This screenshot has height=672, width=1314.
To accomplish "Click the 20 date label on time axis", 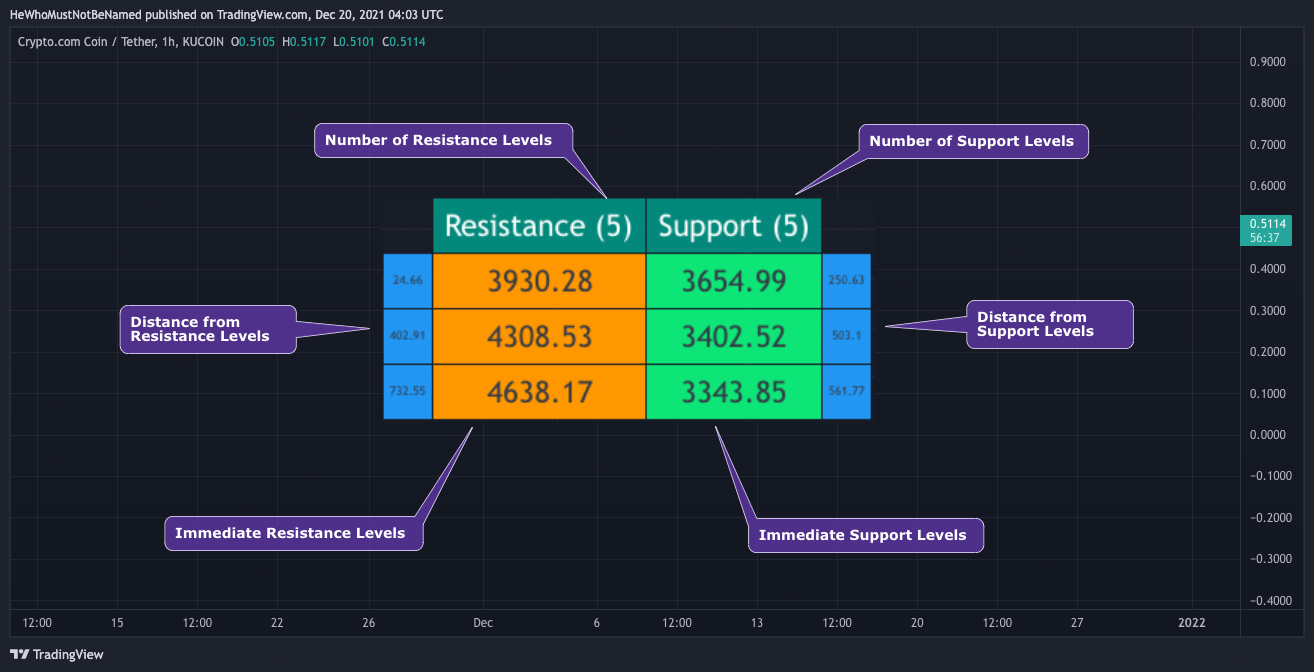I will tap(917, 623).
